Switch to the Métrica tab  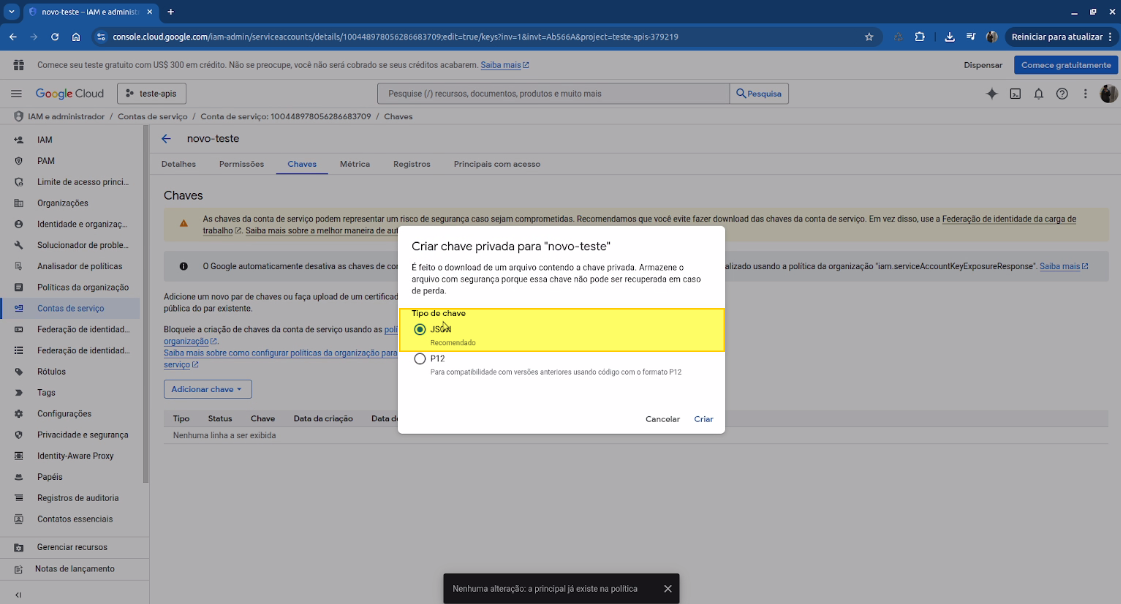[x=355, y=164]
